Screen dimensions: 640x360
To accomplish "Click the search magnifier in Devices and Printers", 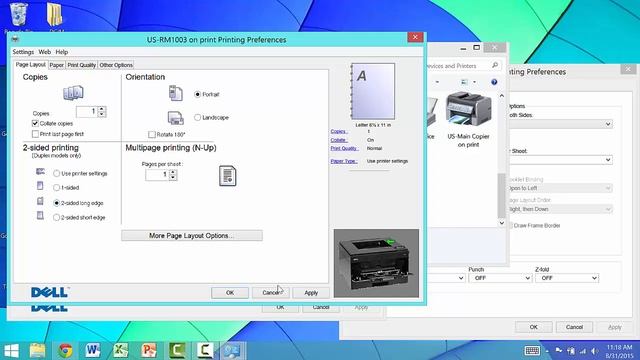I will click(495, 65).
